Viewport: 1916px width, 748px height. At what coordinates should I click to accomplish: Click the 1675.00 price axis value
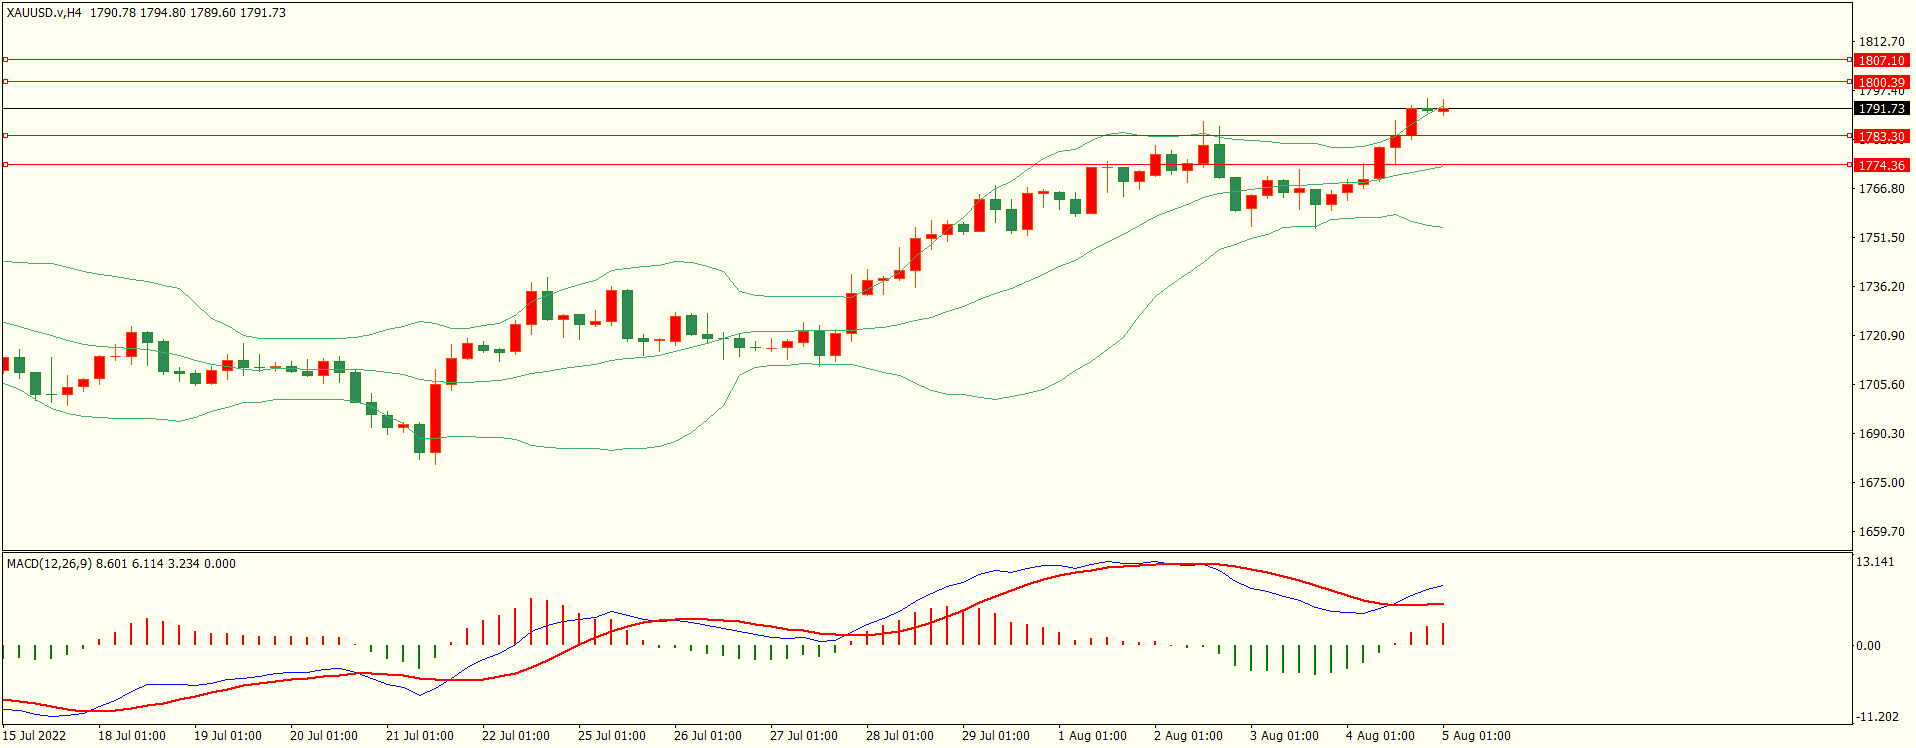click(1881, 483)
